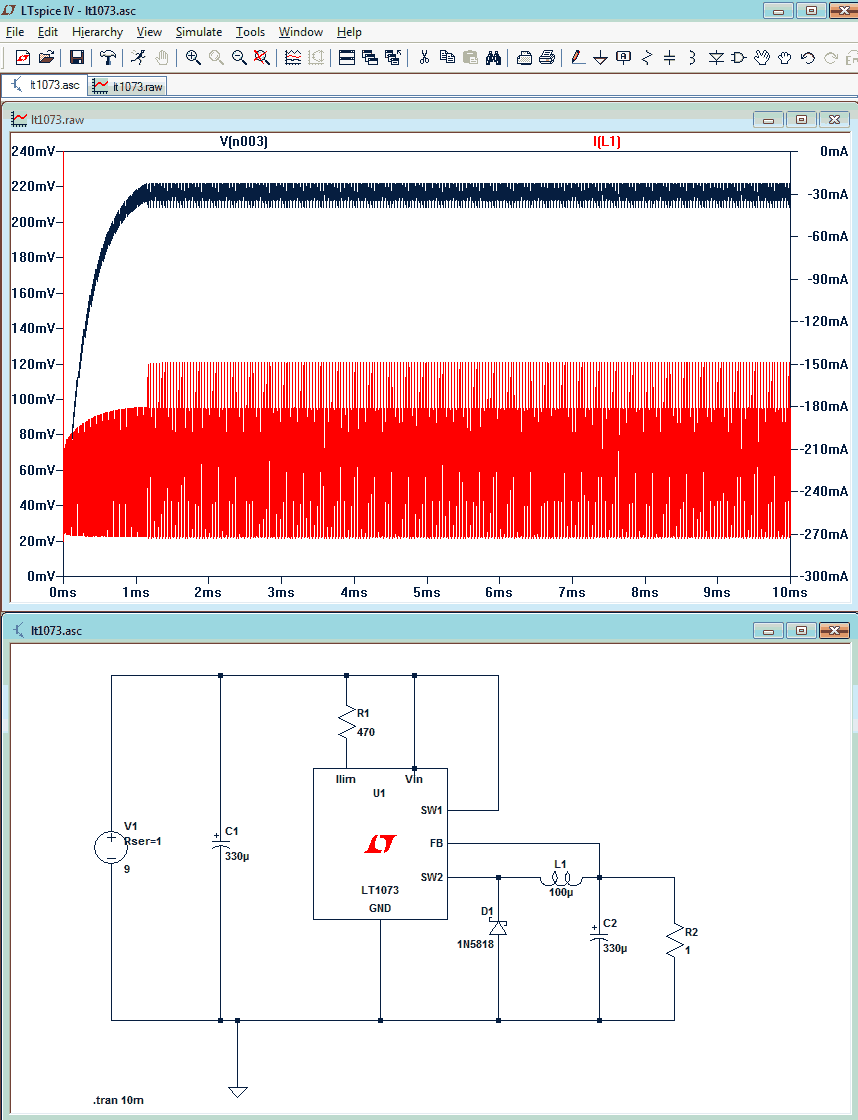Click the Find binoculars icon
858x1120 pixels.
click(x=493, y=58)
